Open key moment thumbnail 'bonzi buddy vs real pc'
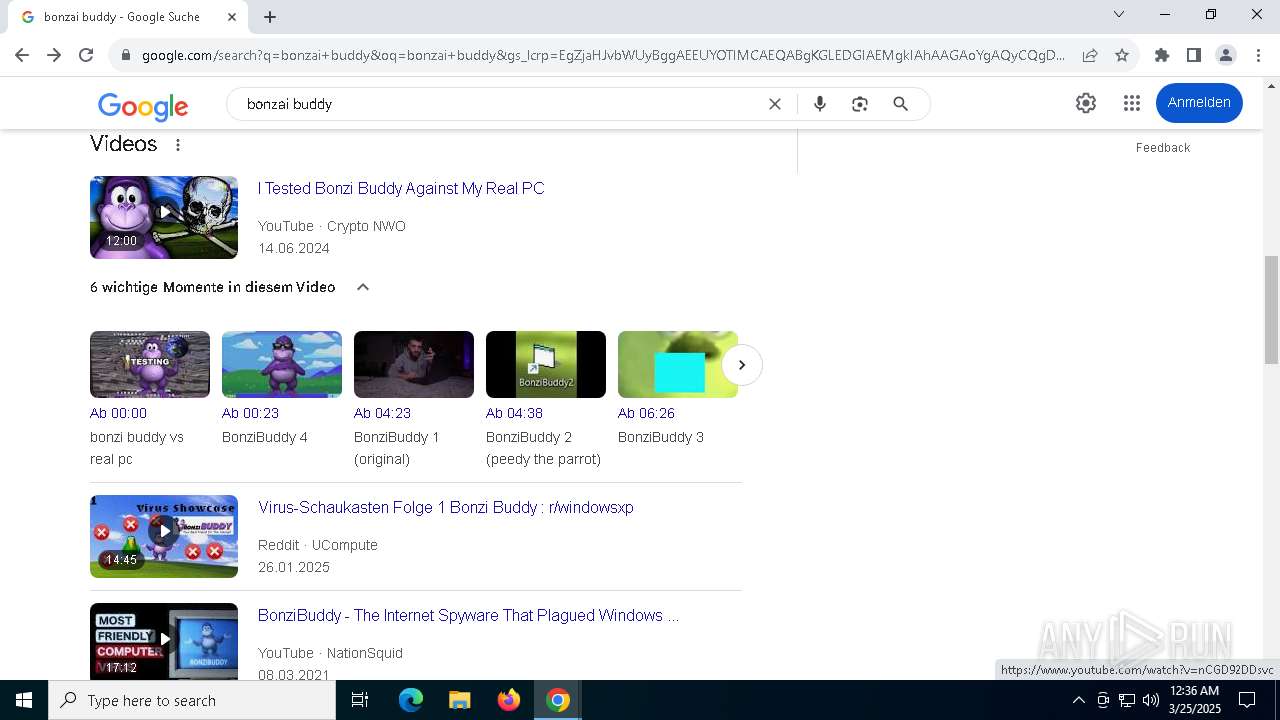Viewport: 1280px width, 720px height. (x=150, y=364)
